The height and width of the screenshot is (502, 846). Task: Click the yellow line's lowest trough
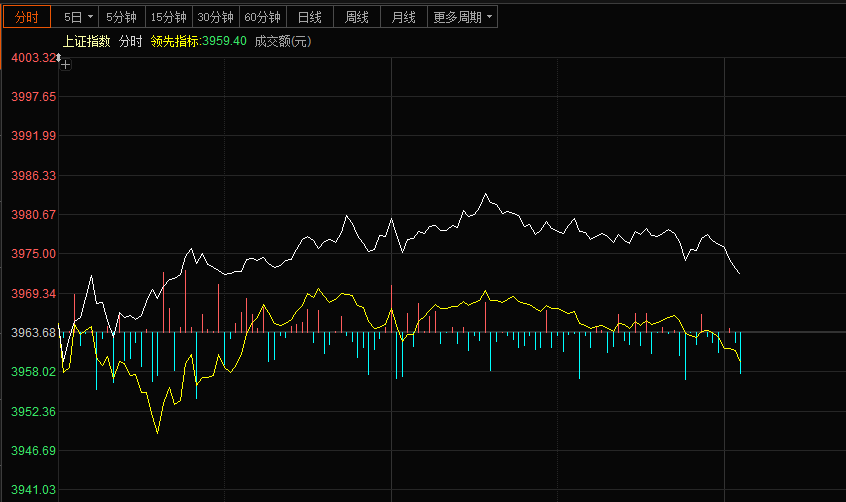pyautogui.click(x=157, y=433)
